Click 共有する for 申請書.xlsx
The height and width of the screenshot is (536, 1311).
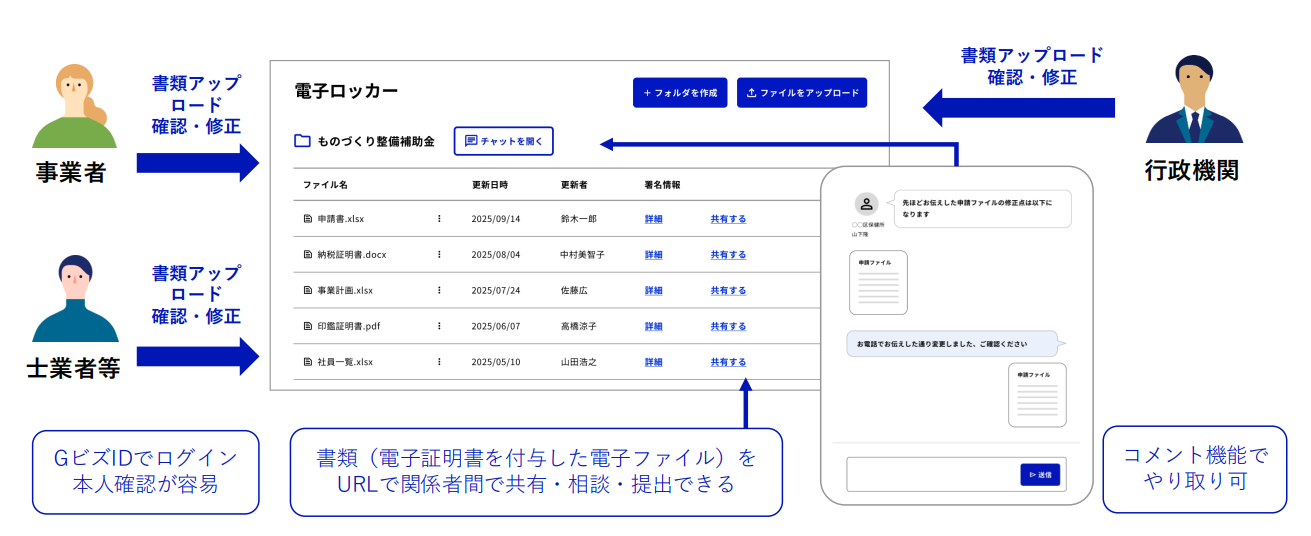(728, 218)
